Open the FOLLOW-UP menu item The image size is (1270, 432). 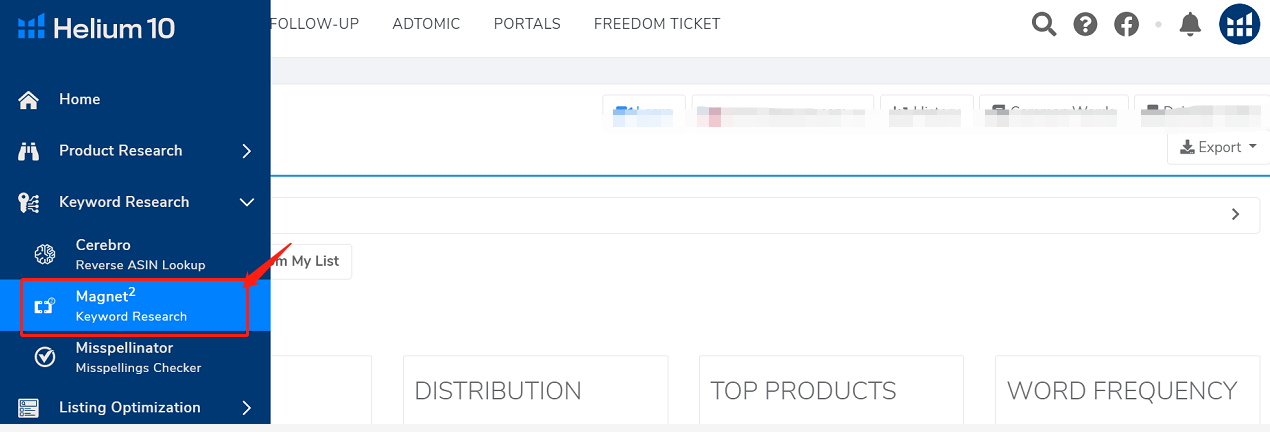click(x=314, y=24)
